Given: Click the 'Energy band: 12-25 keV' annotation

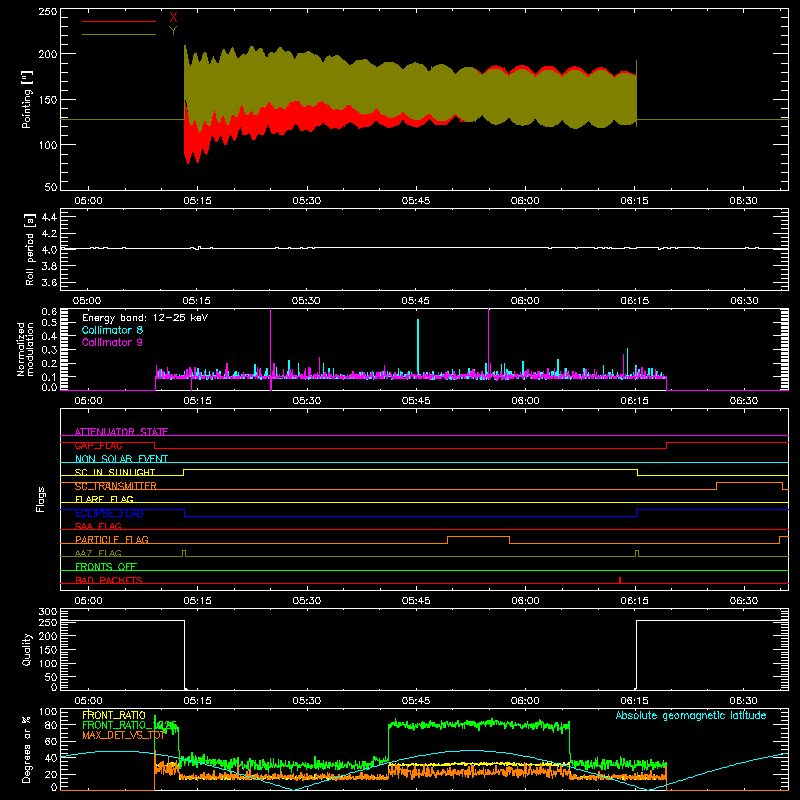Looking at the screenshot, I should [145, 318].
